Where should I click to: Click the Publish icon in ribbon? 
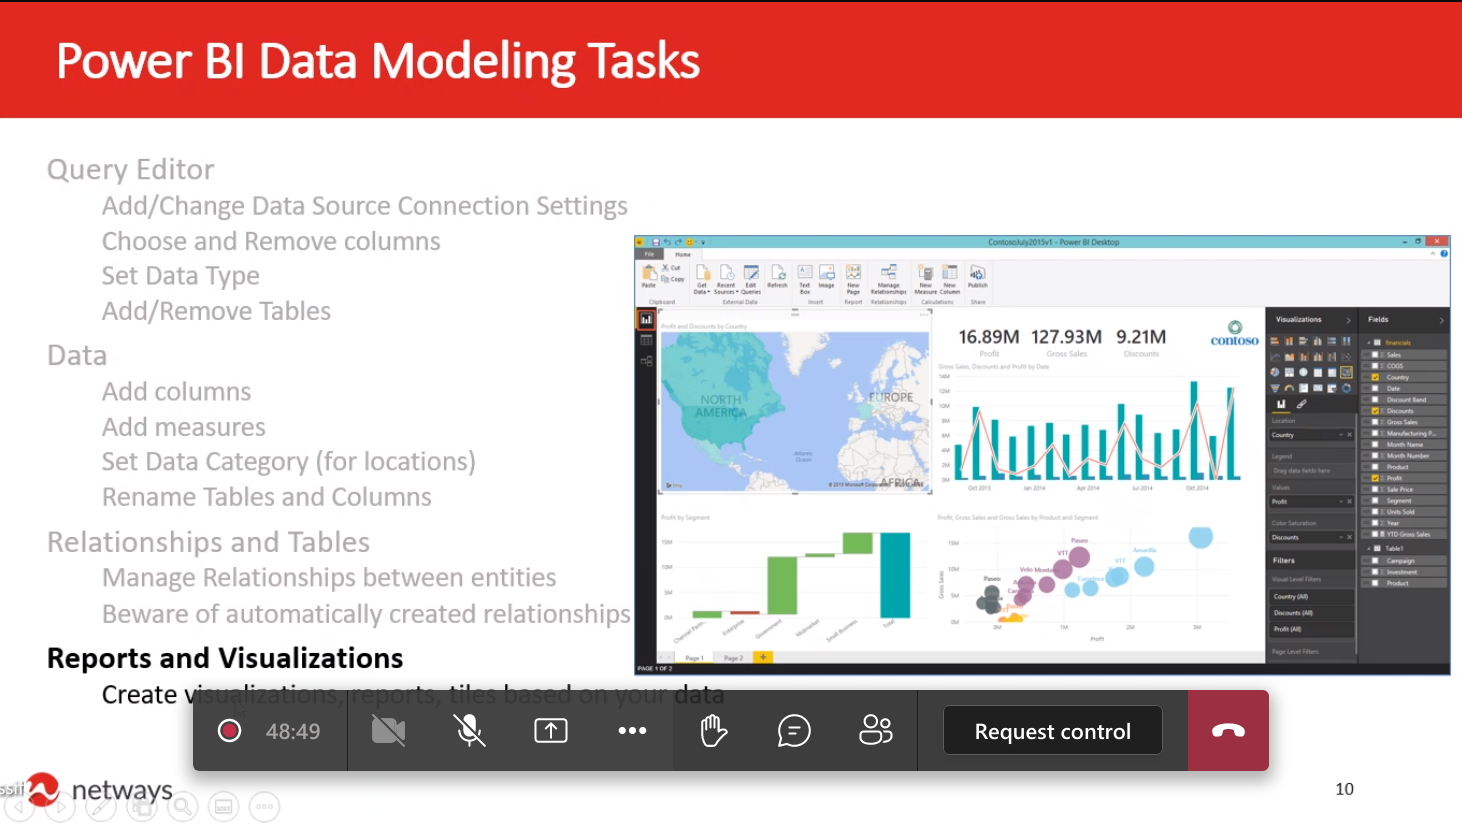[x=978, y=277]
